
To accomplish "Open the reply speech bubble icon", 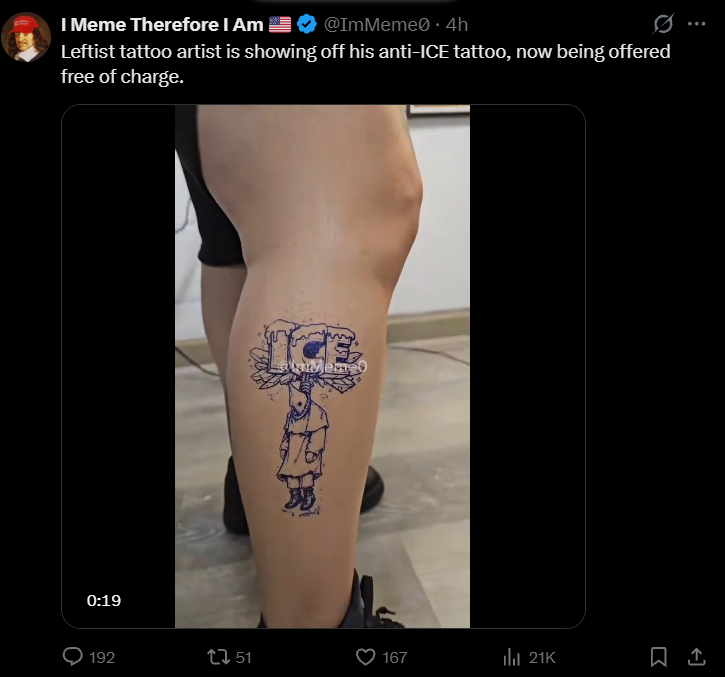I will (73, 657).
